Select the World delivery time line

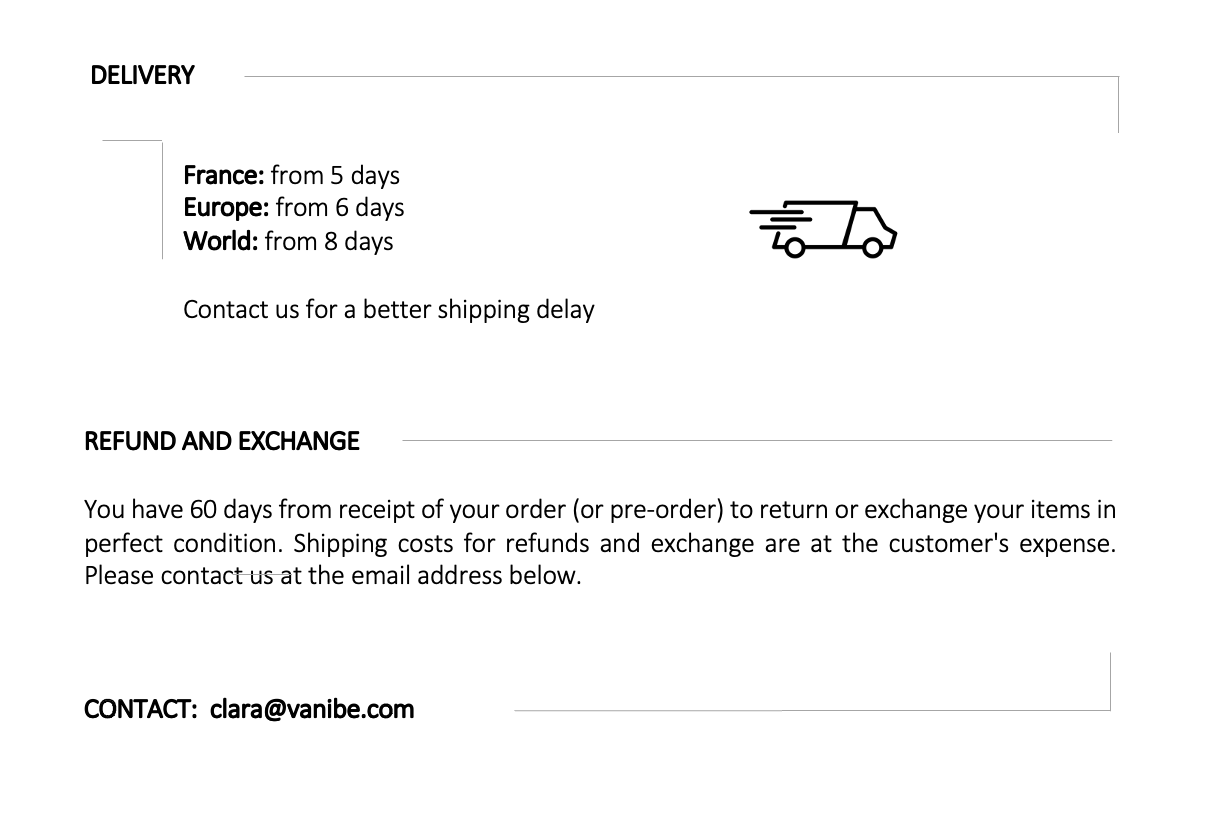(x=288, y=241)
